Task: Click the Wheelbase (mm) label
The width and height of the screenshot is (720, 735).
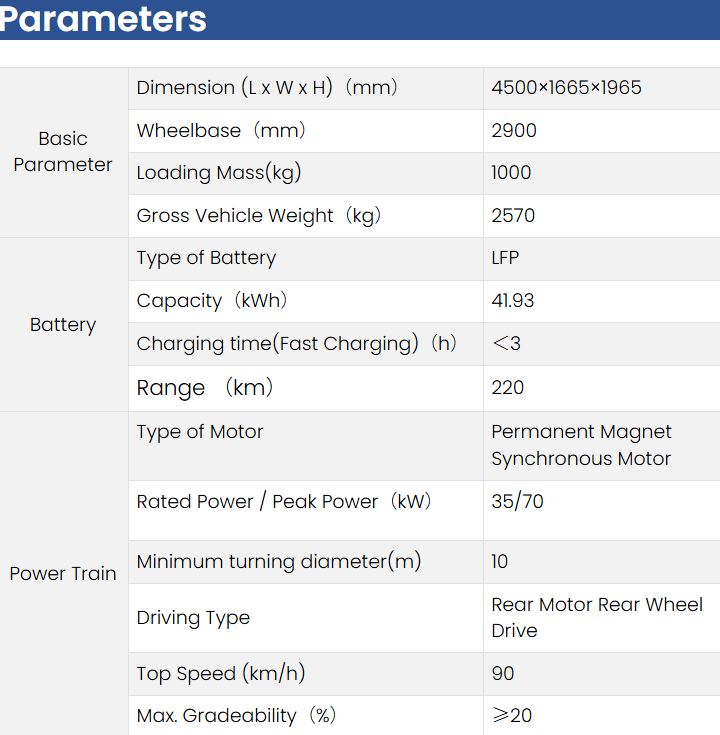Action: pos(221,131)
